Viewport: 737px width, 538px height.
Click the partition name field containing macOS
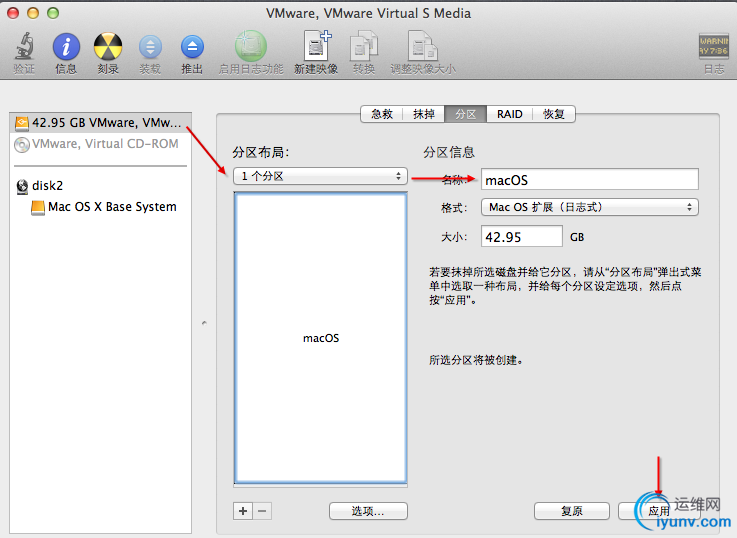pos(589,179)
